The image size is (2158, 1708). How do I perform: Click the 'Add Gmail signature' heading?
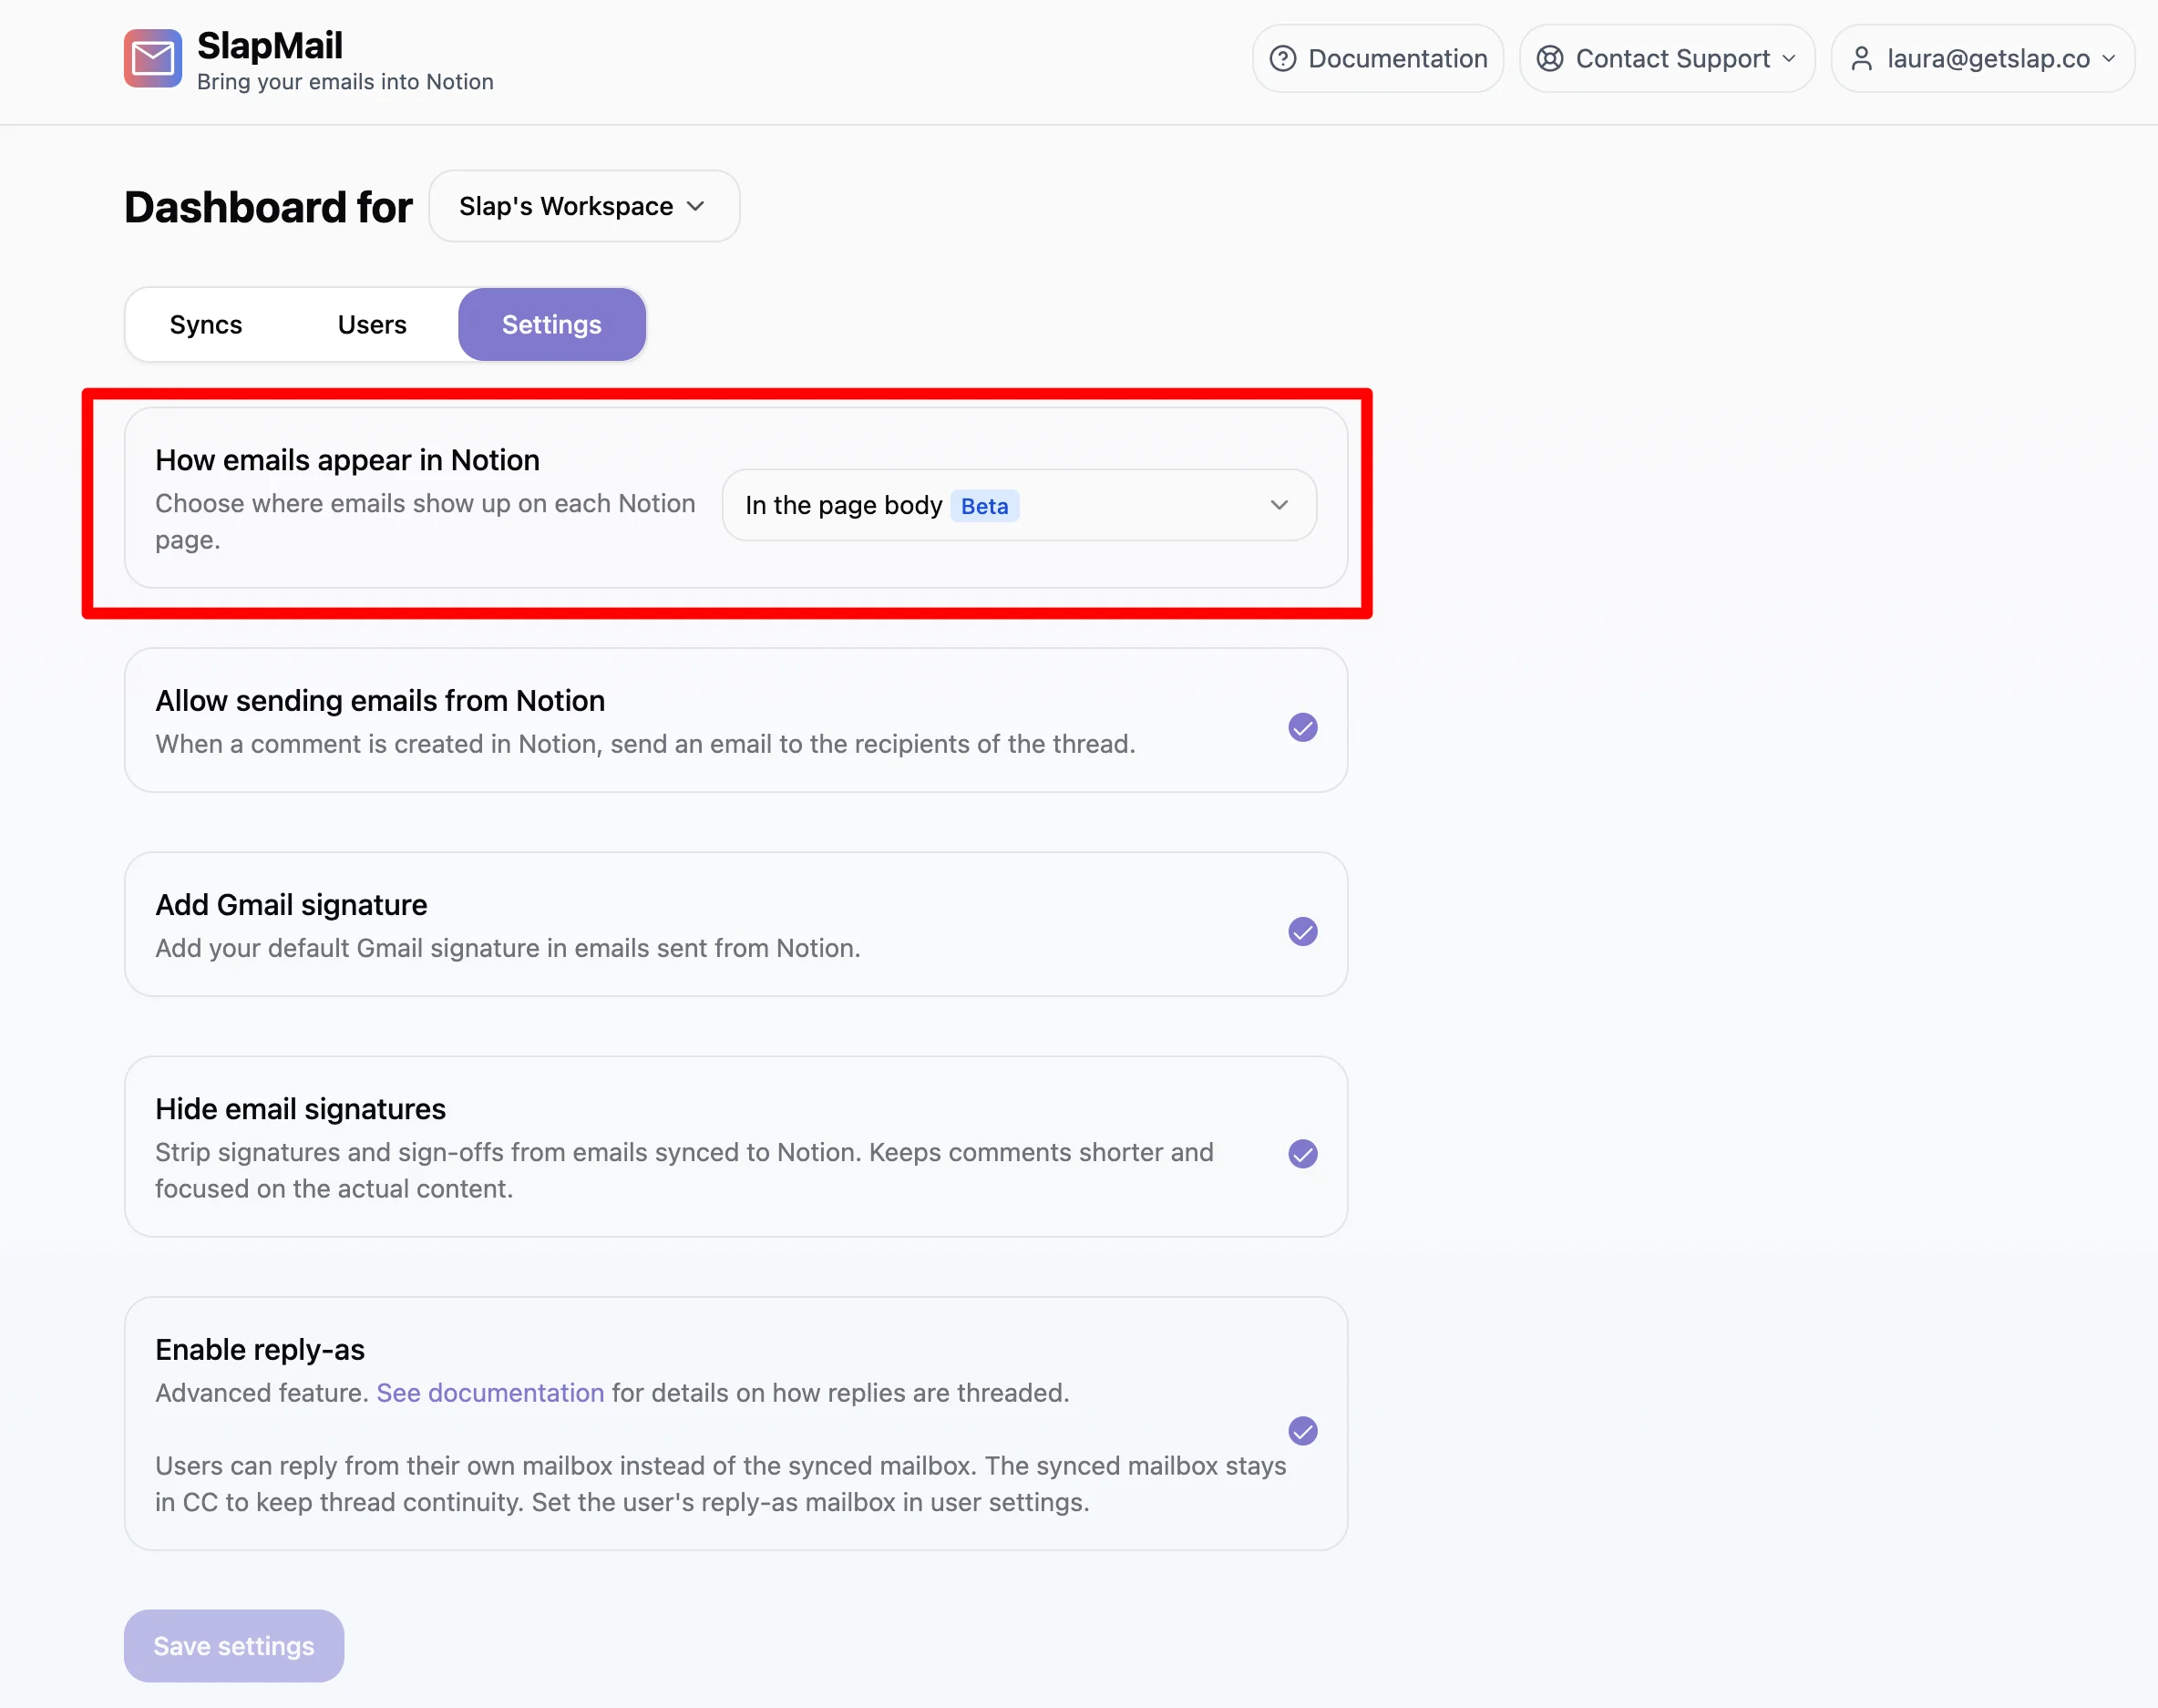click(291, 905)
